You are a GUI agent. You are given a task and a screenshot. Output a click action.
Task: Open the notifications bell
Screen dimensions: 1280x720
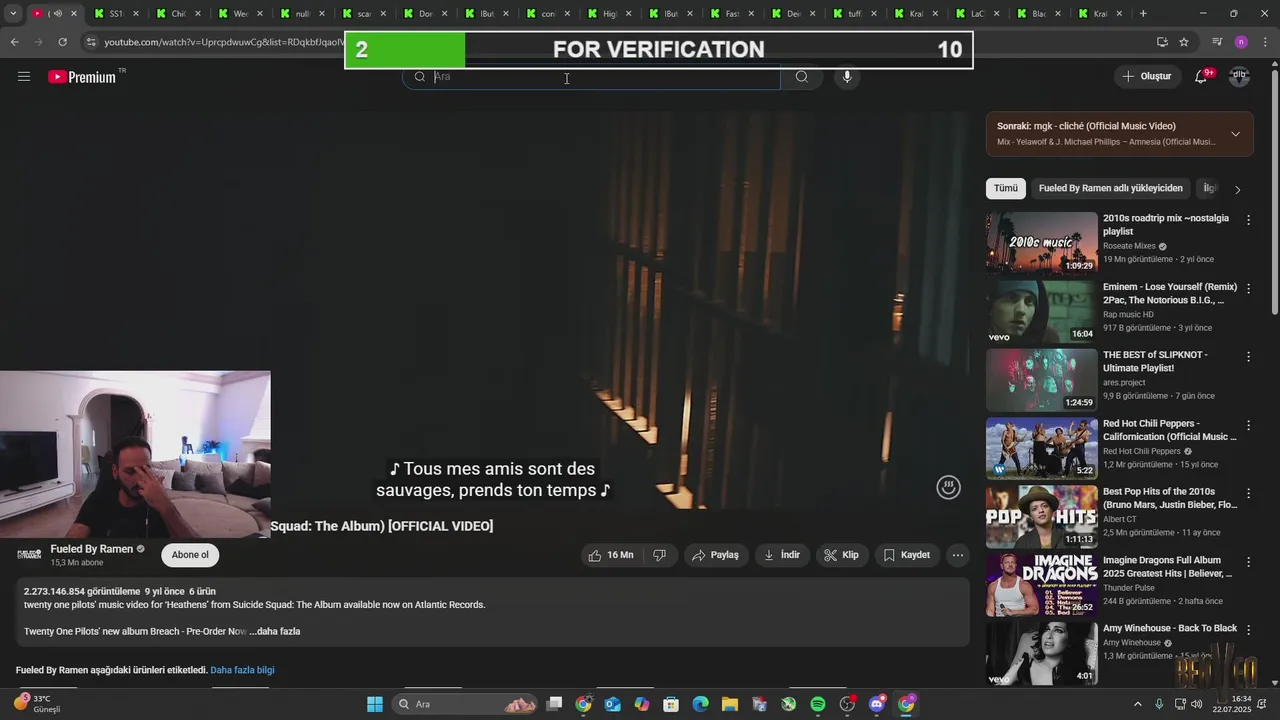pos(1202,77)
